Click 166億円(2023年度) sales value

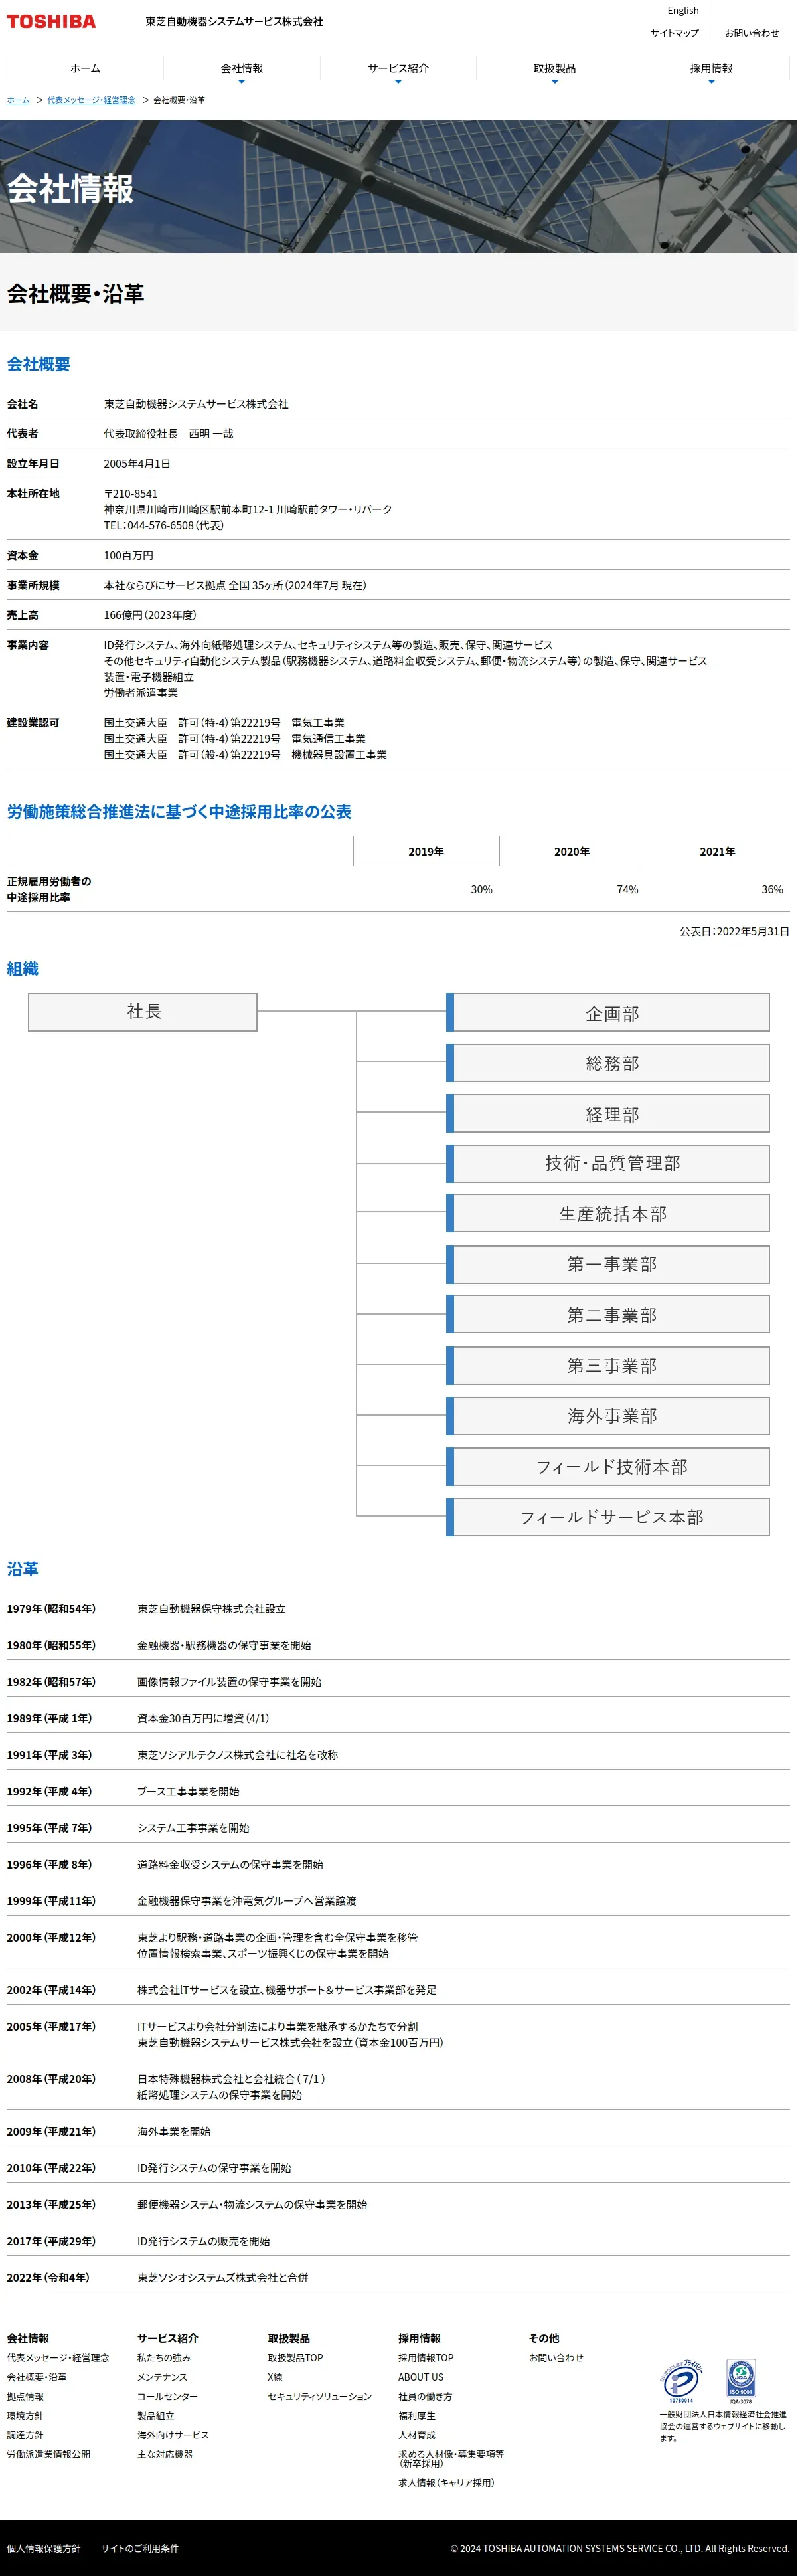[x=150, y=615]
